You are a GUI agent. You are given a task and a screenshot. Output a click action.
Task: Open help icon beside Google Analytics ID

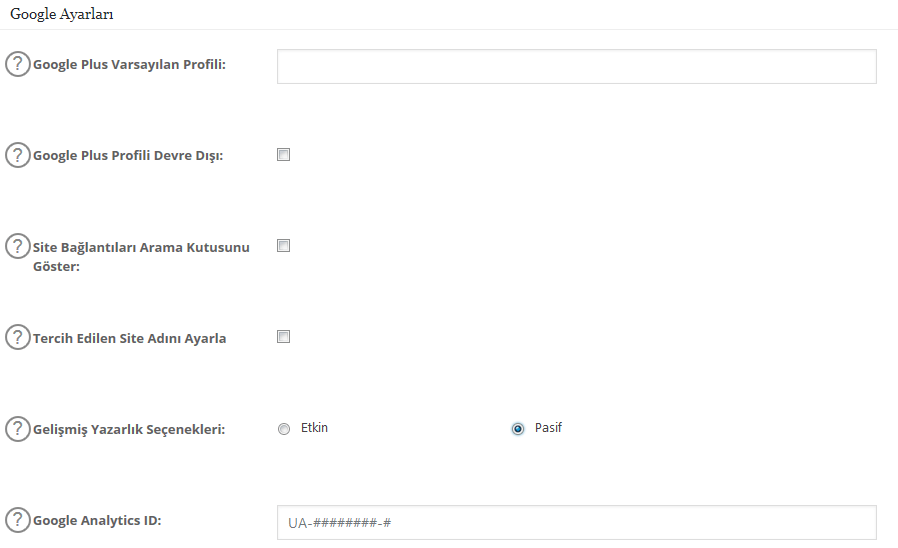(18, 519)
